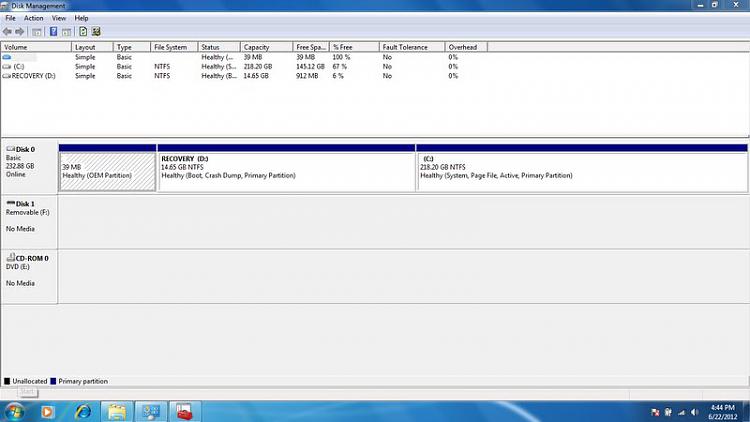Click the 912 MB free space cell
The image size is (750, 422).
307,76
